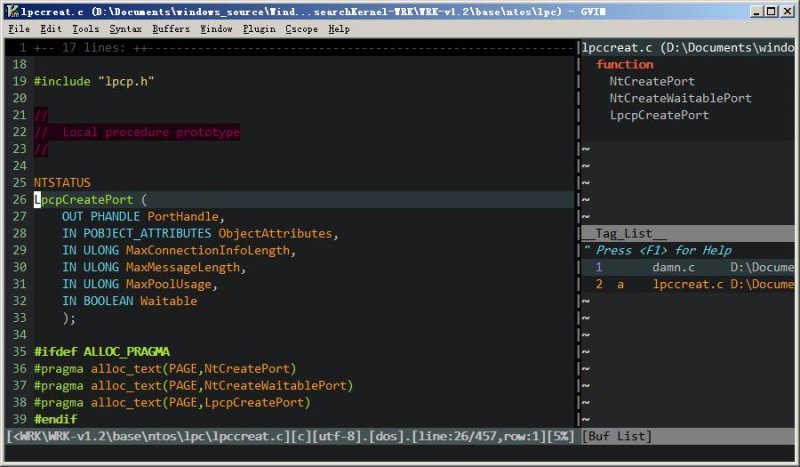Open the Cscope menu

pyautogui.click(x=301, y=29)
